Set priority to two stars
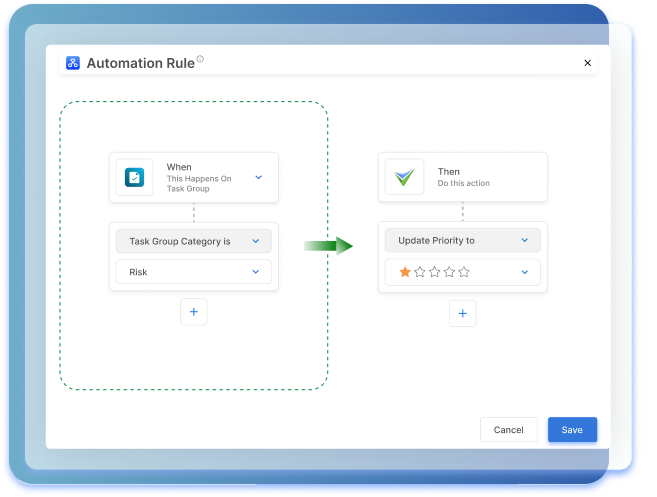 coord(420,272)
